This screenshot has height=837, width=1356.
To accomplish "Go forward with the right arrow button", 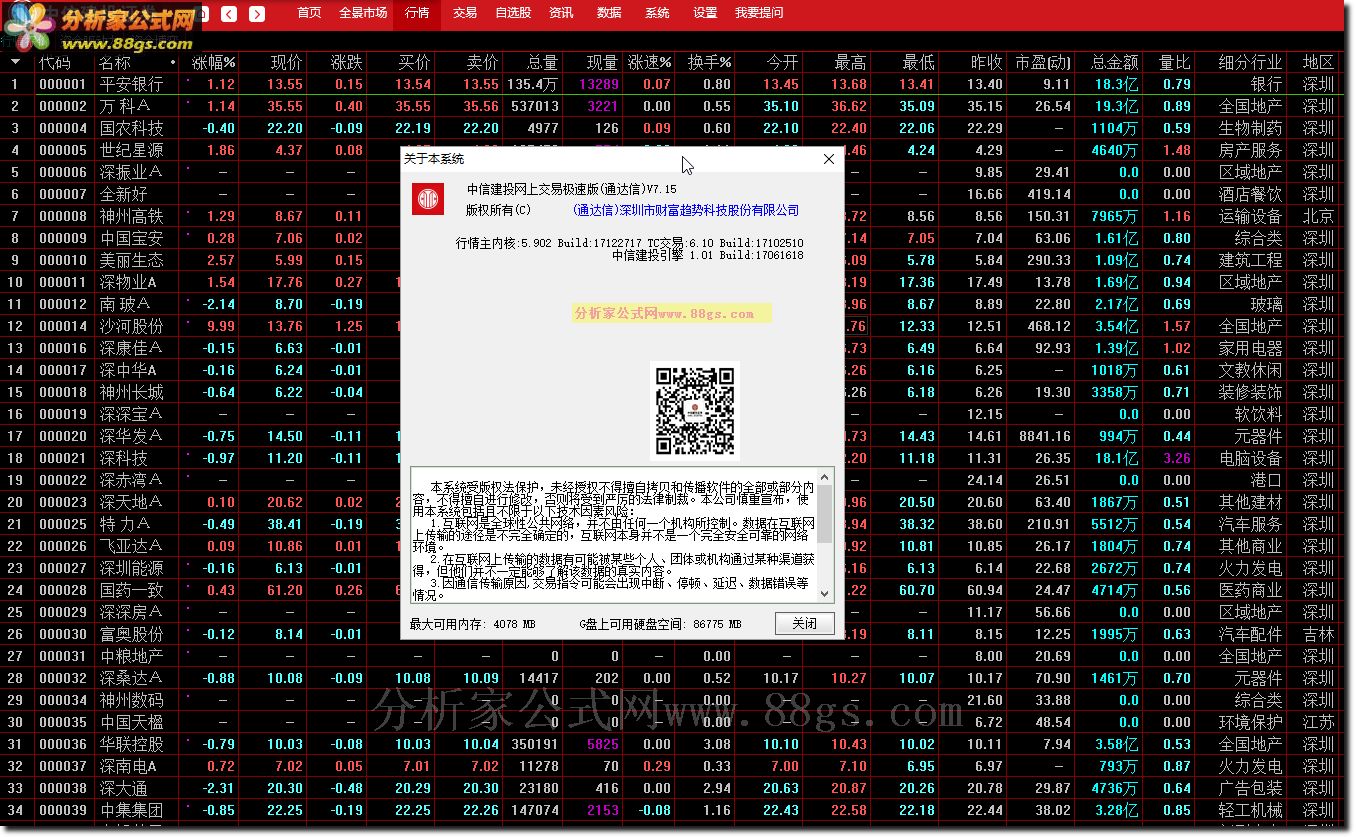I will tap(257, 14).
